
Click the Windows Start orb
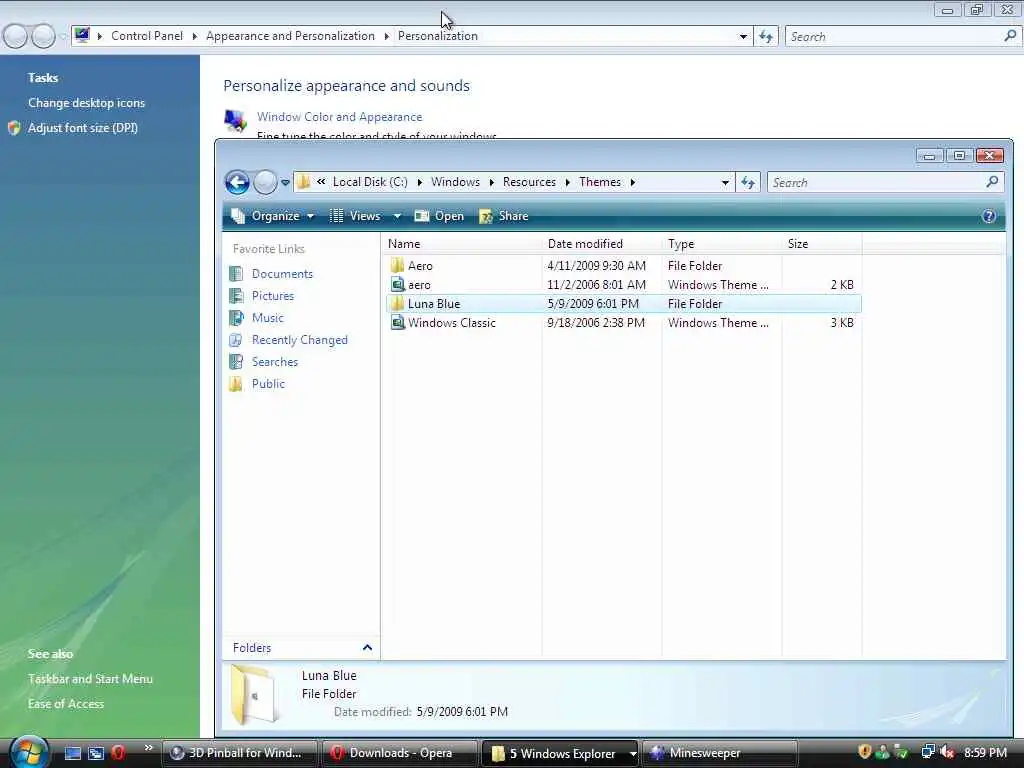point(29,752)
